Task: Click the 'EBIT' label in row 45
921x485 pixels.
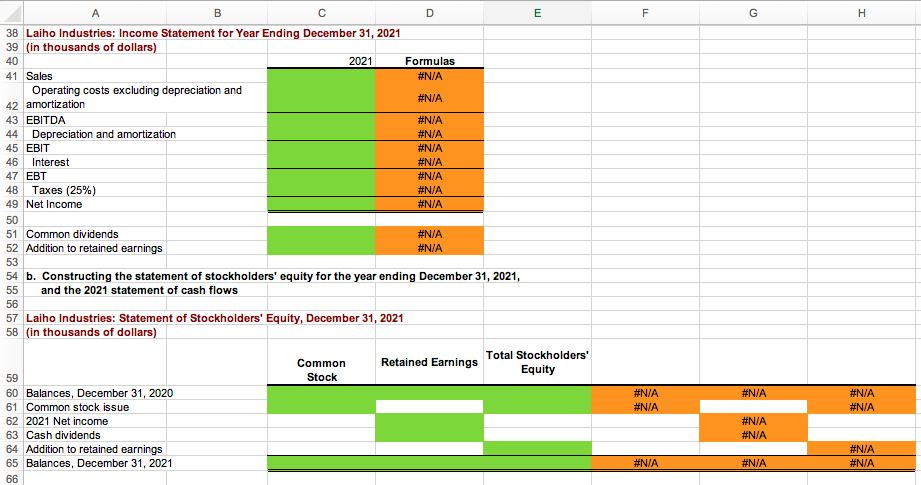Action: [x=38, y=148]
